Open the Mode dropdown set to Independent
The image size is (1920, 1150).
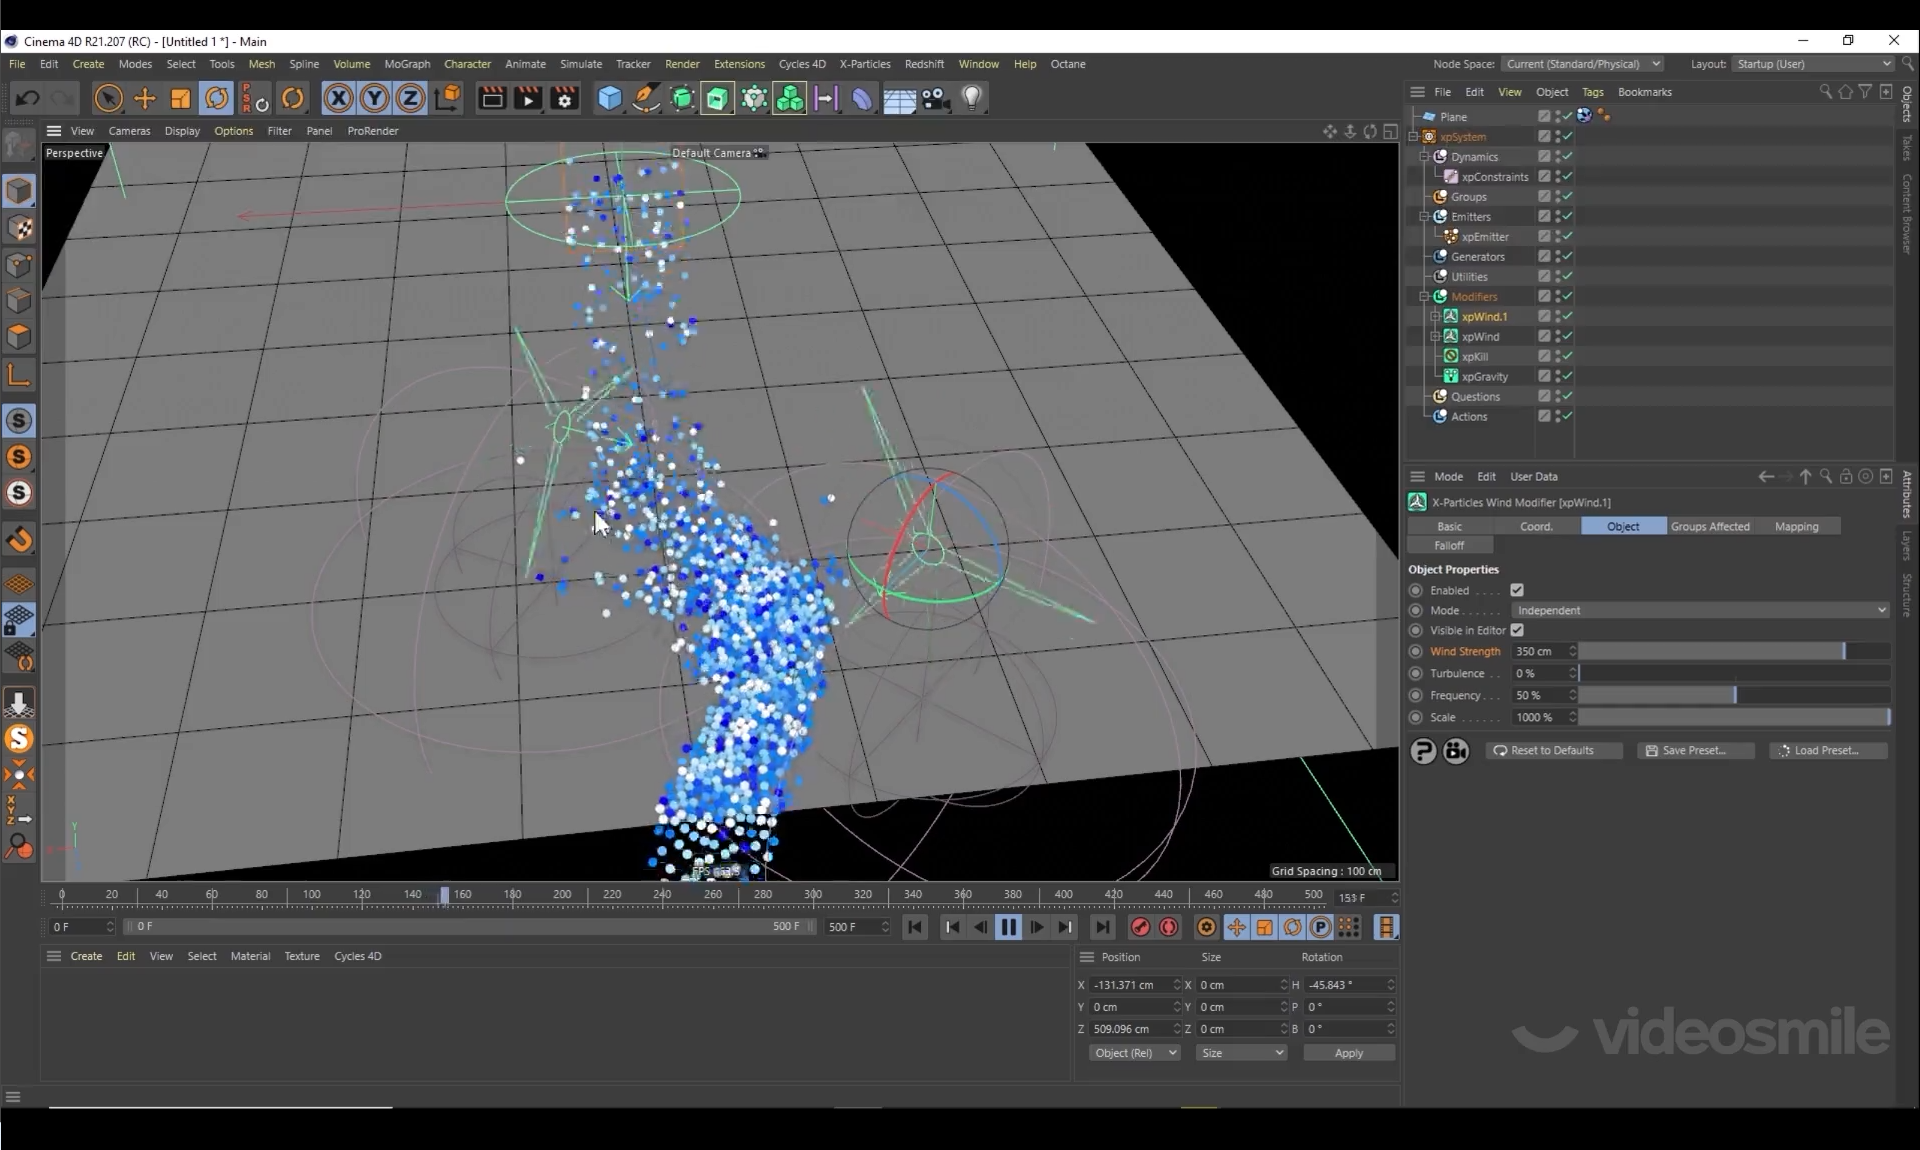[1700, 610]
